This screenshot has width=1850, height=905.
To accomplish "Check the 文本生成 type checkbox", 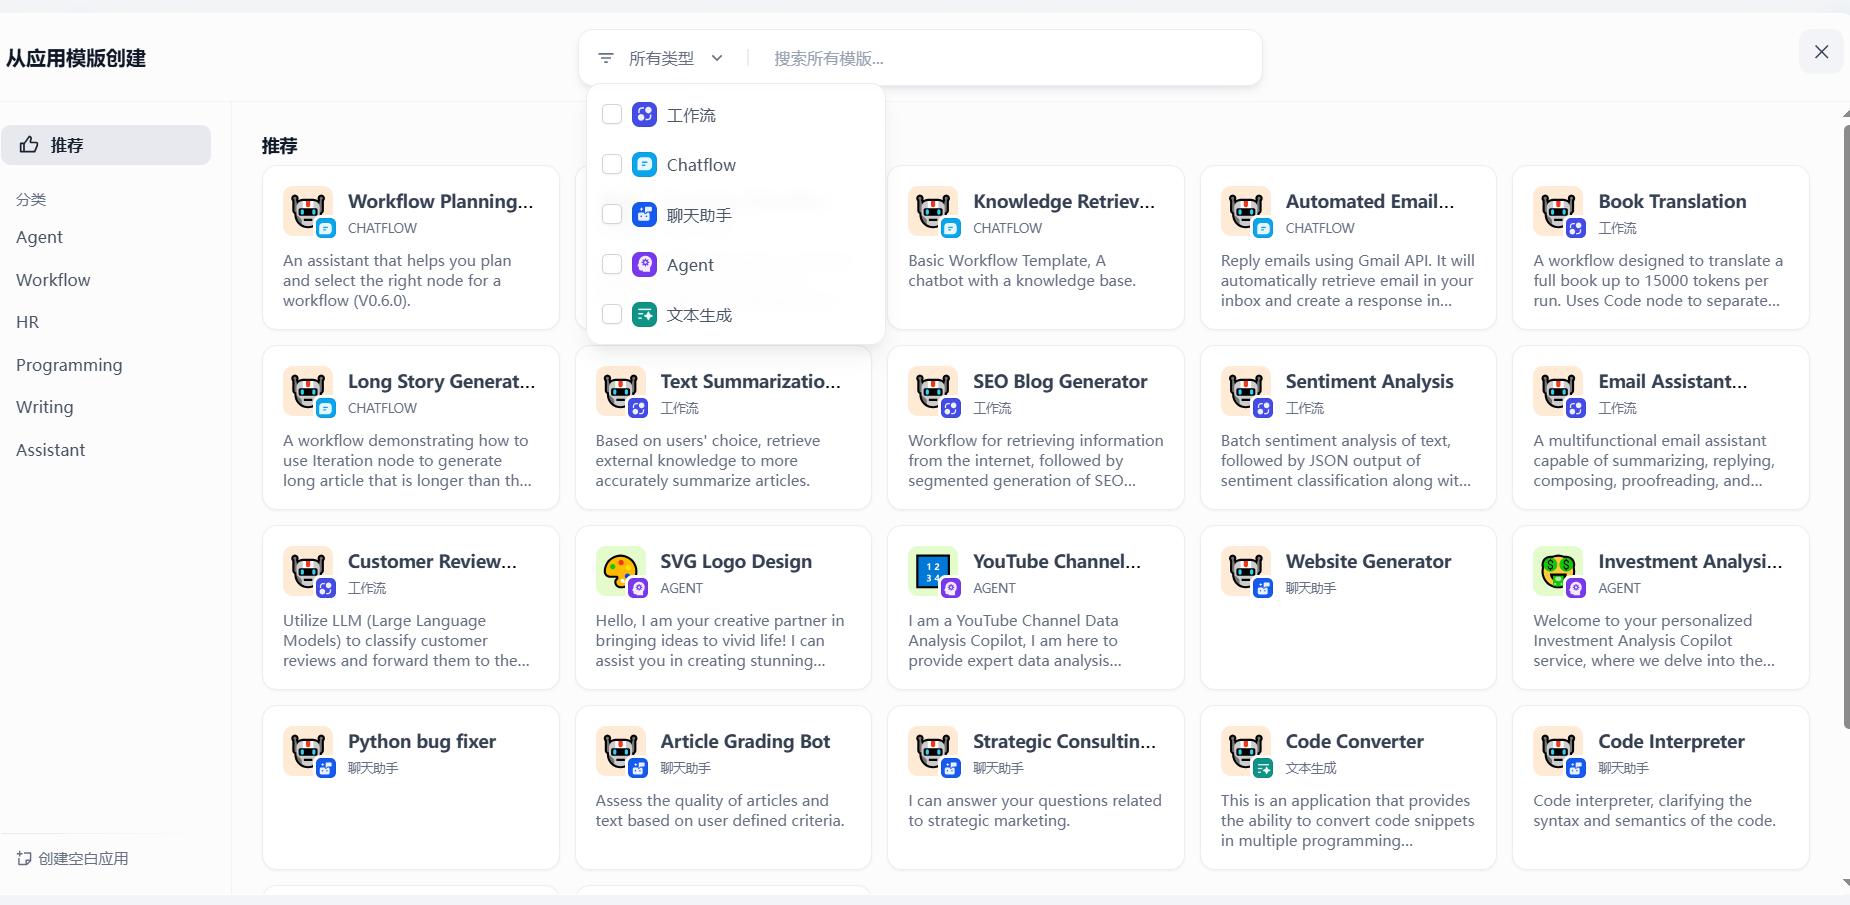I will (612, 314).
